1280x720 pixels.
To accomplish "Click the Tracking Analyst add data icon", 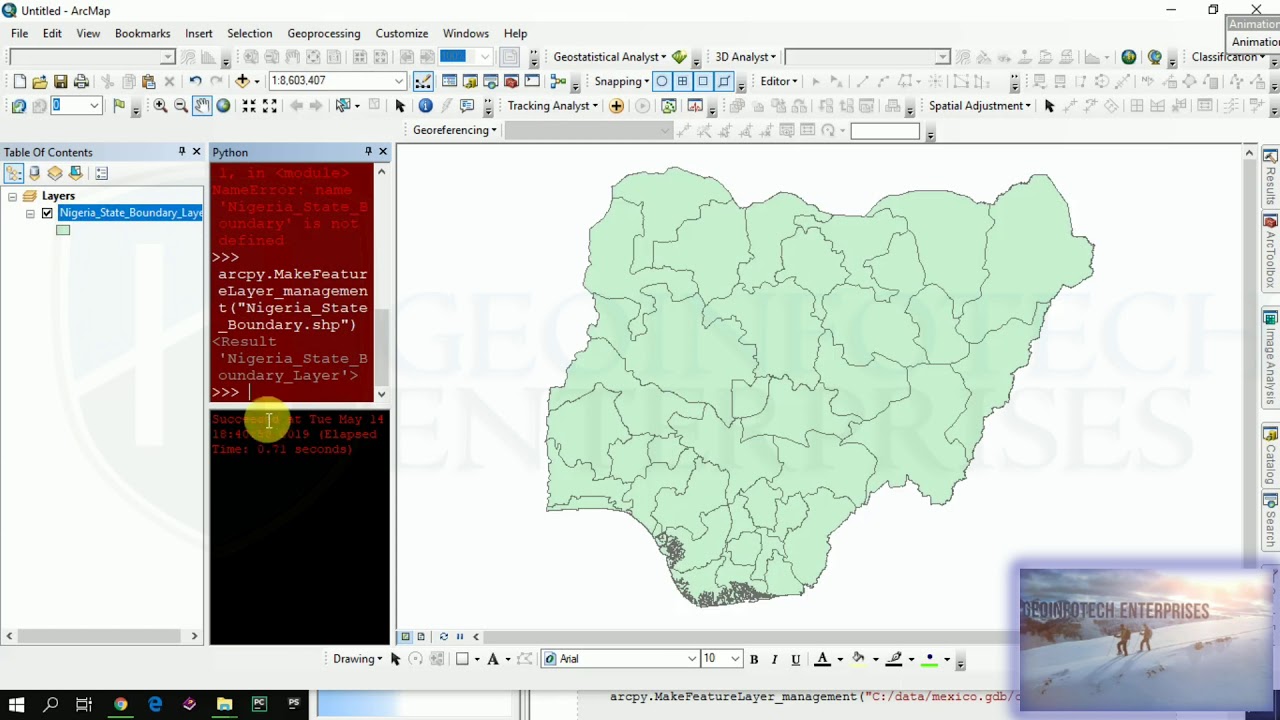I will tap(616, 105).
